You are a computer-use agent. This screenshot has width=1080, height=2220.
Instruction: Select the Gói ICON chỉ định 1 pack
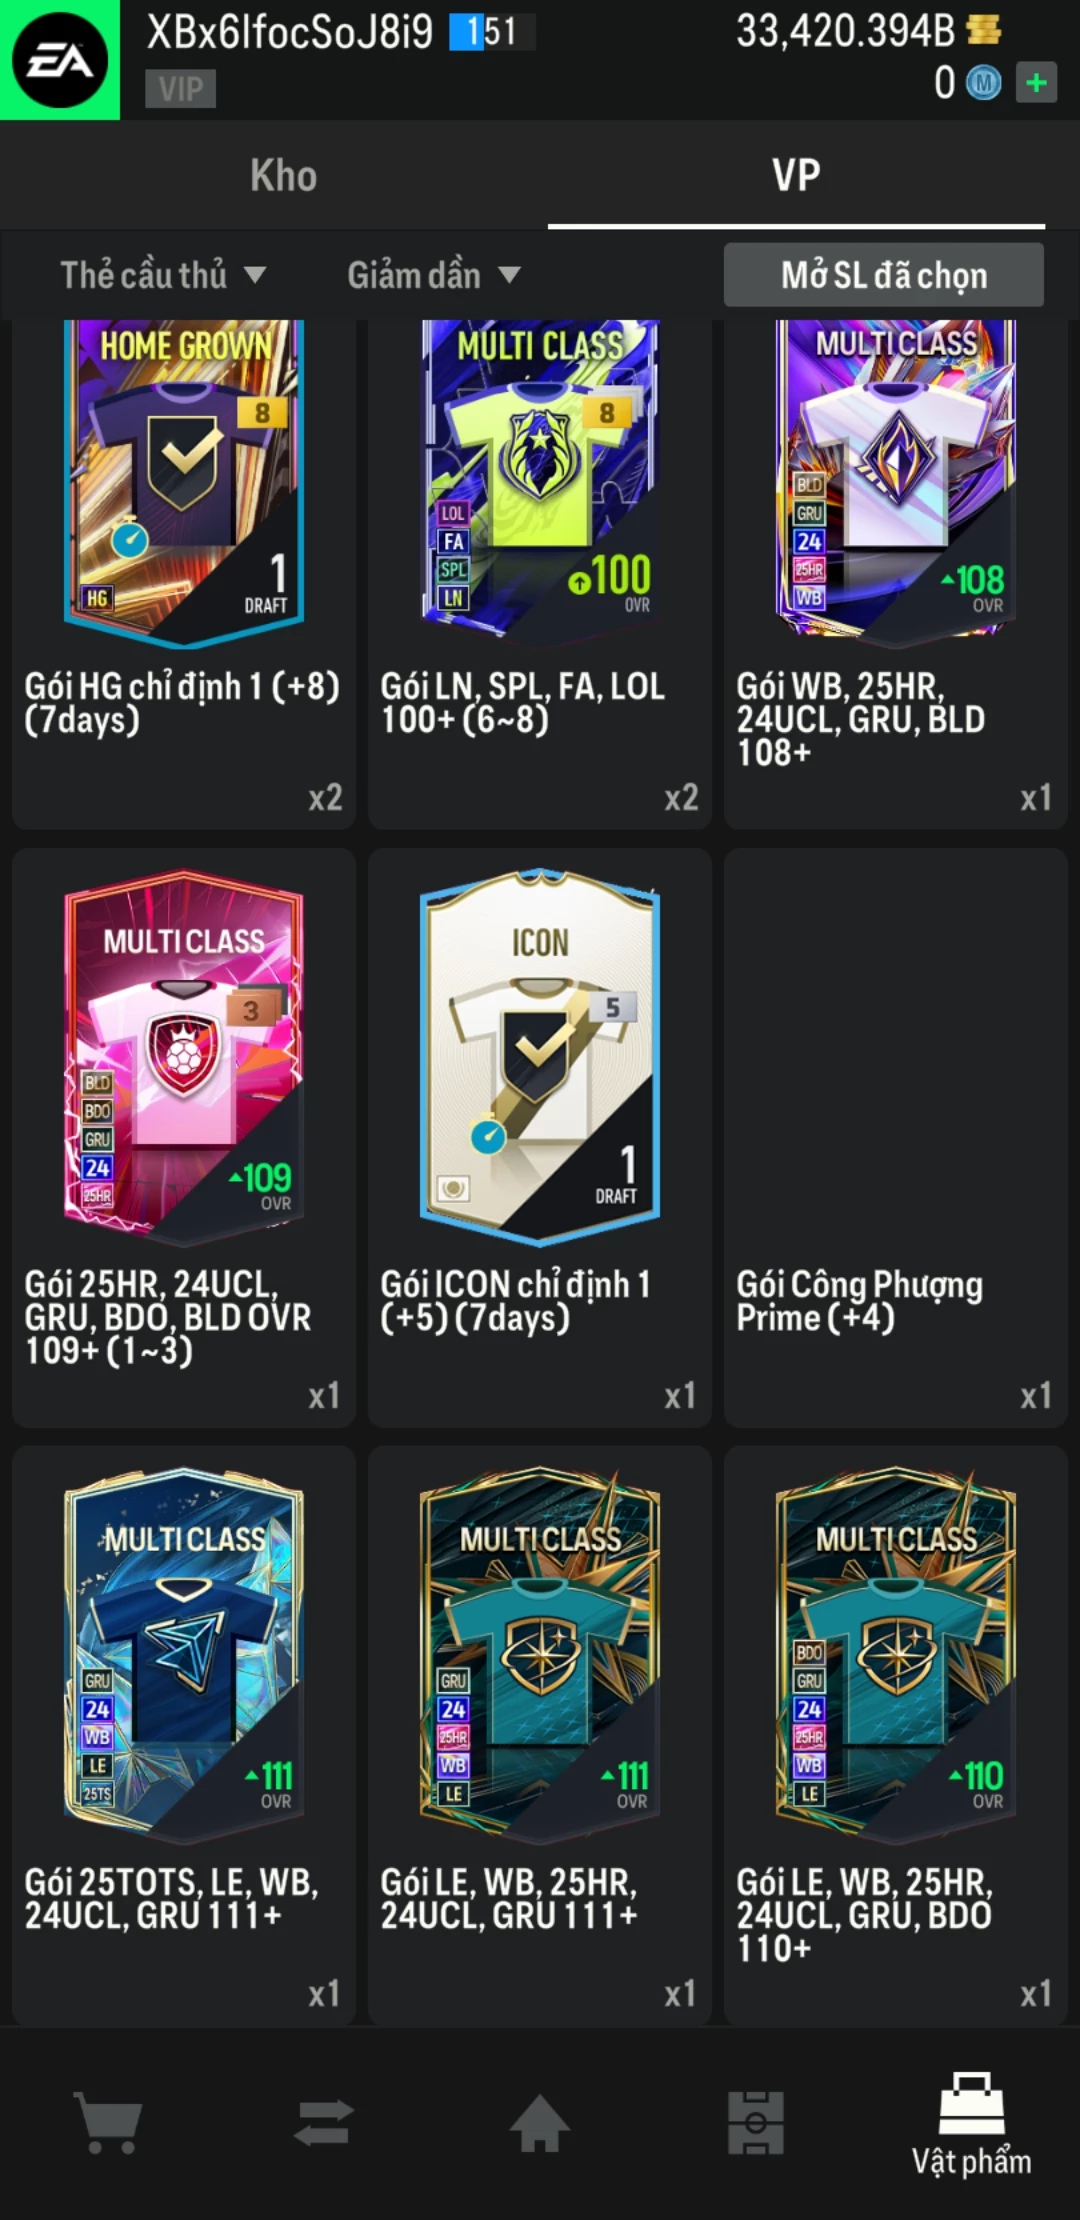(540, 1138)
